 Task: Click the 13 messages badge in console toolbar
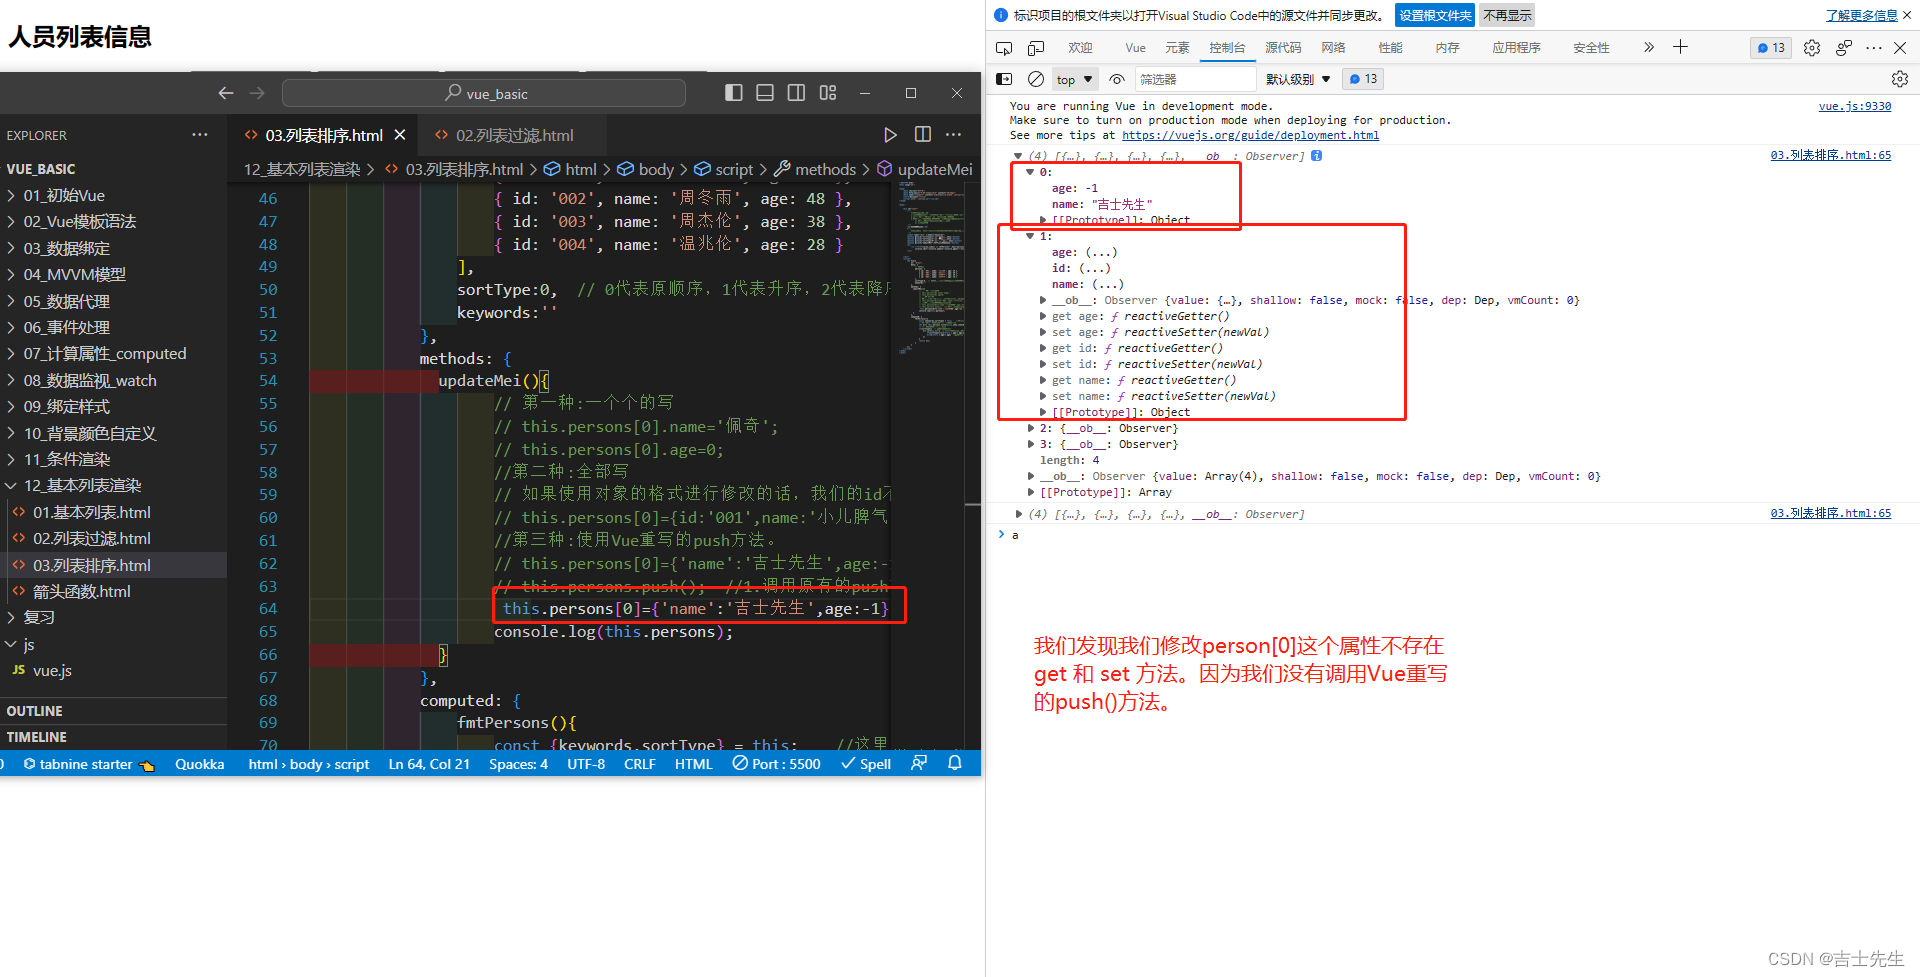coord(1363,79)
